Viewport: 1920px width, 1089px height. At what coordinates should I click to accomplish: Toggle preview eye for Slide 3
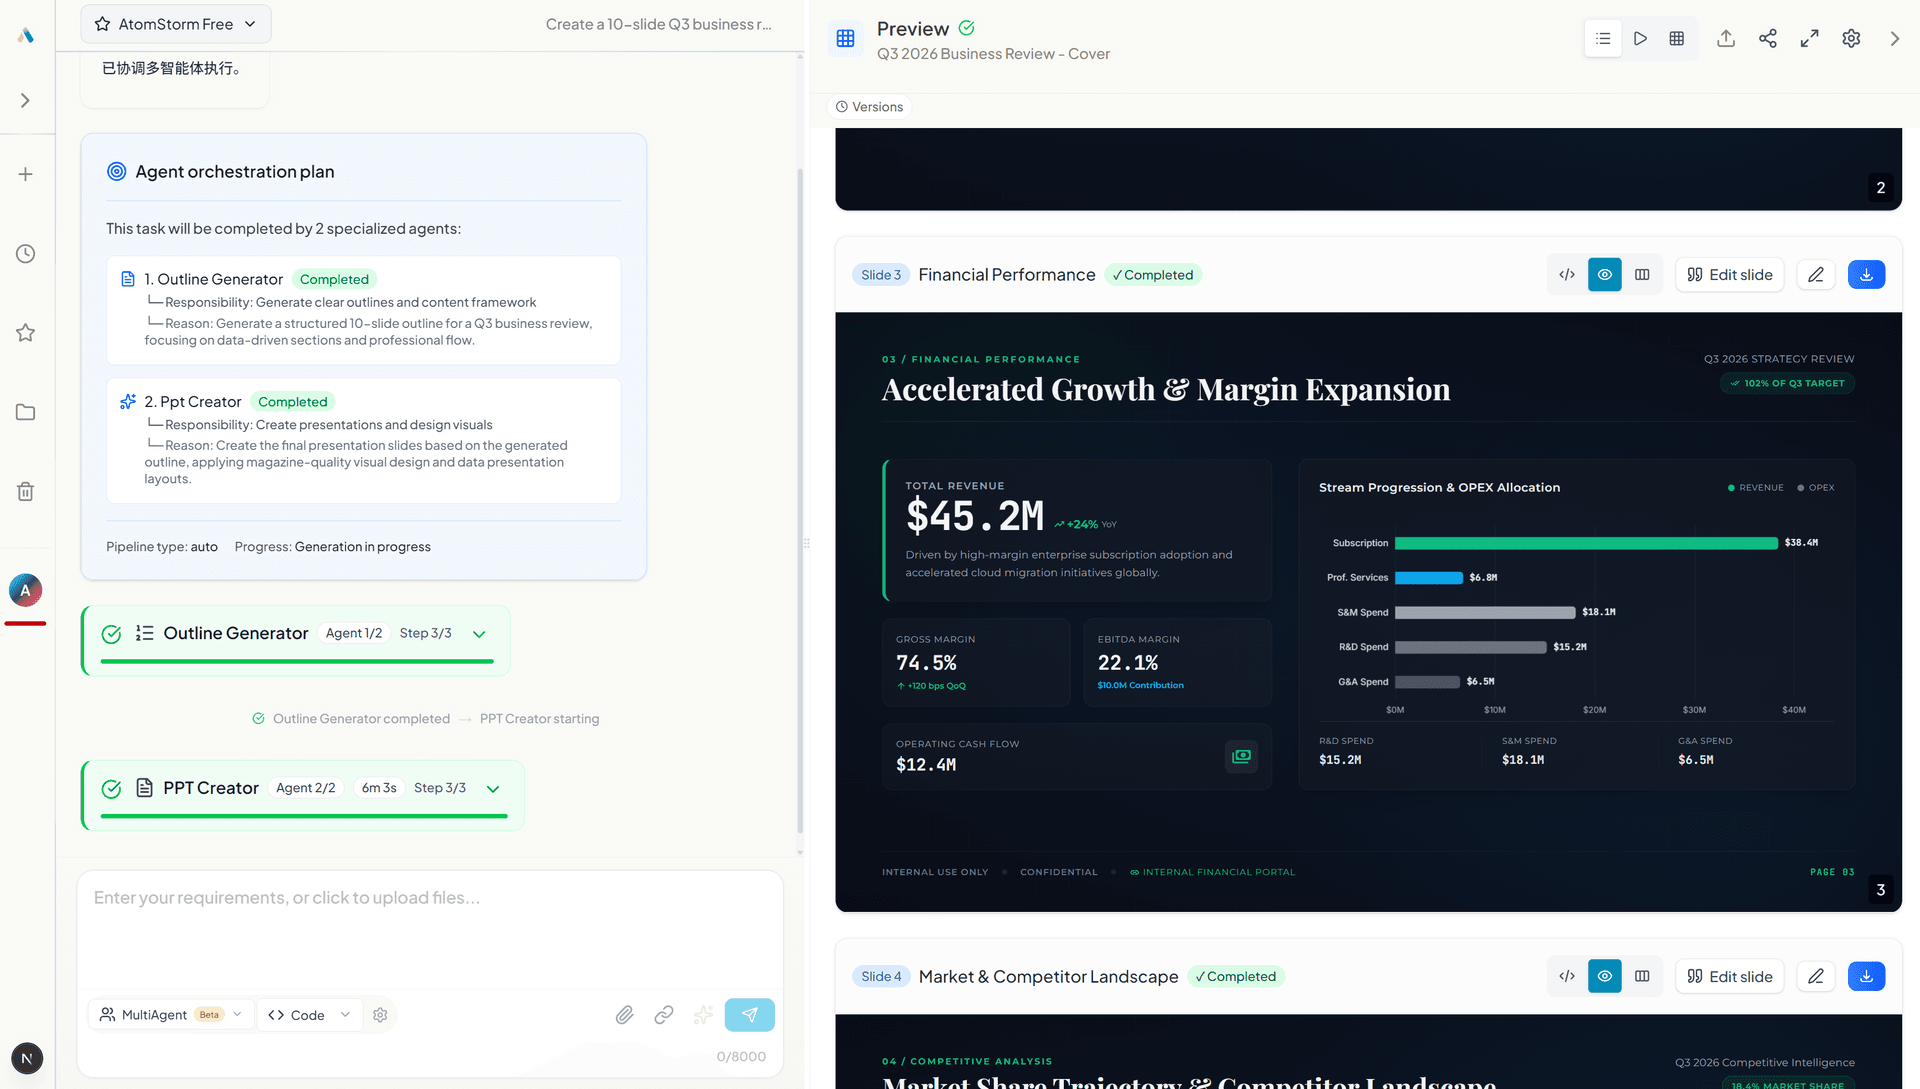point(1605,275)
